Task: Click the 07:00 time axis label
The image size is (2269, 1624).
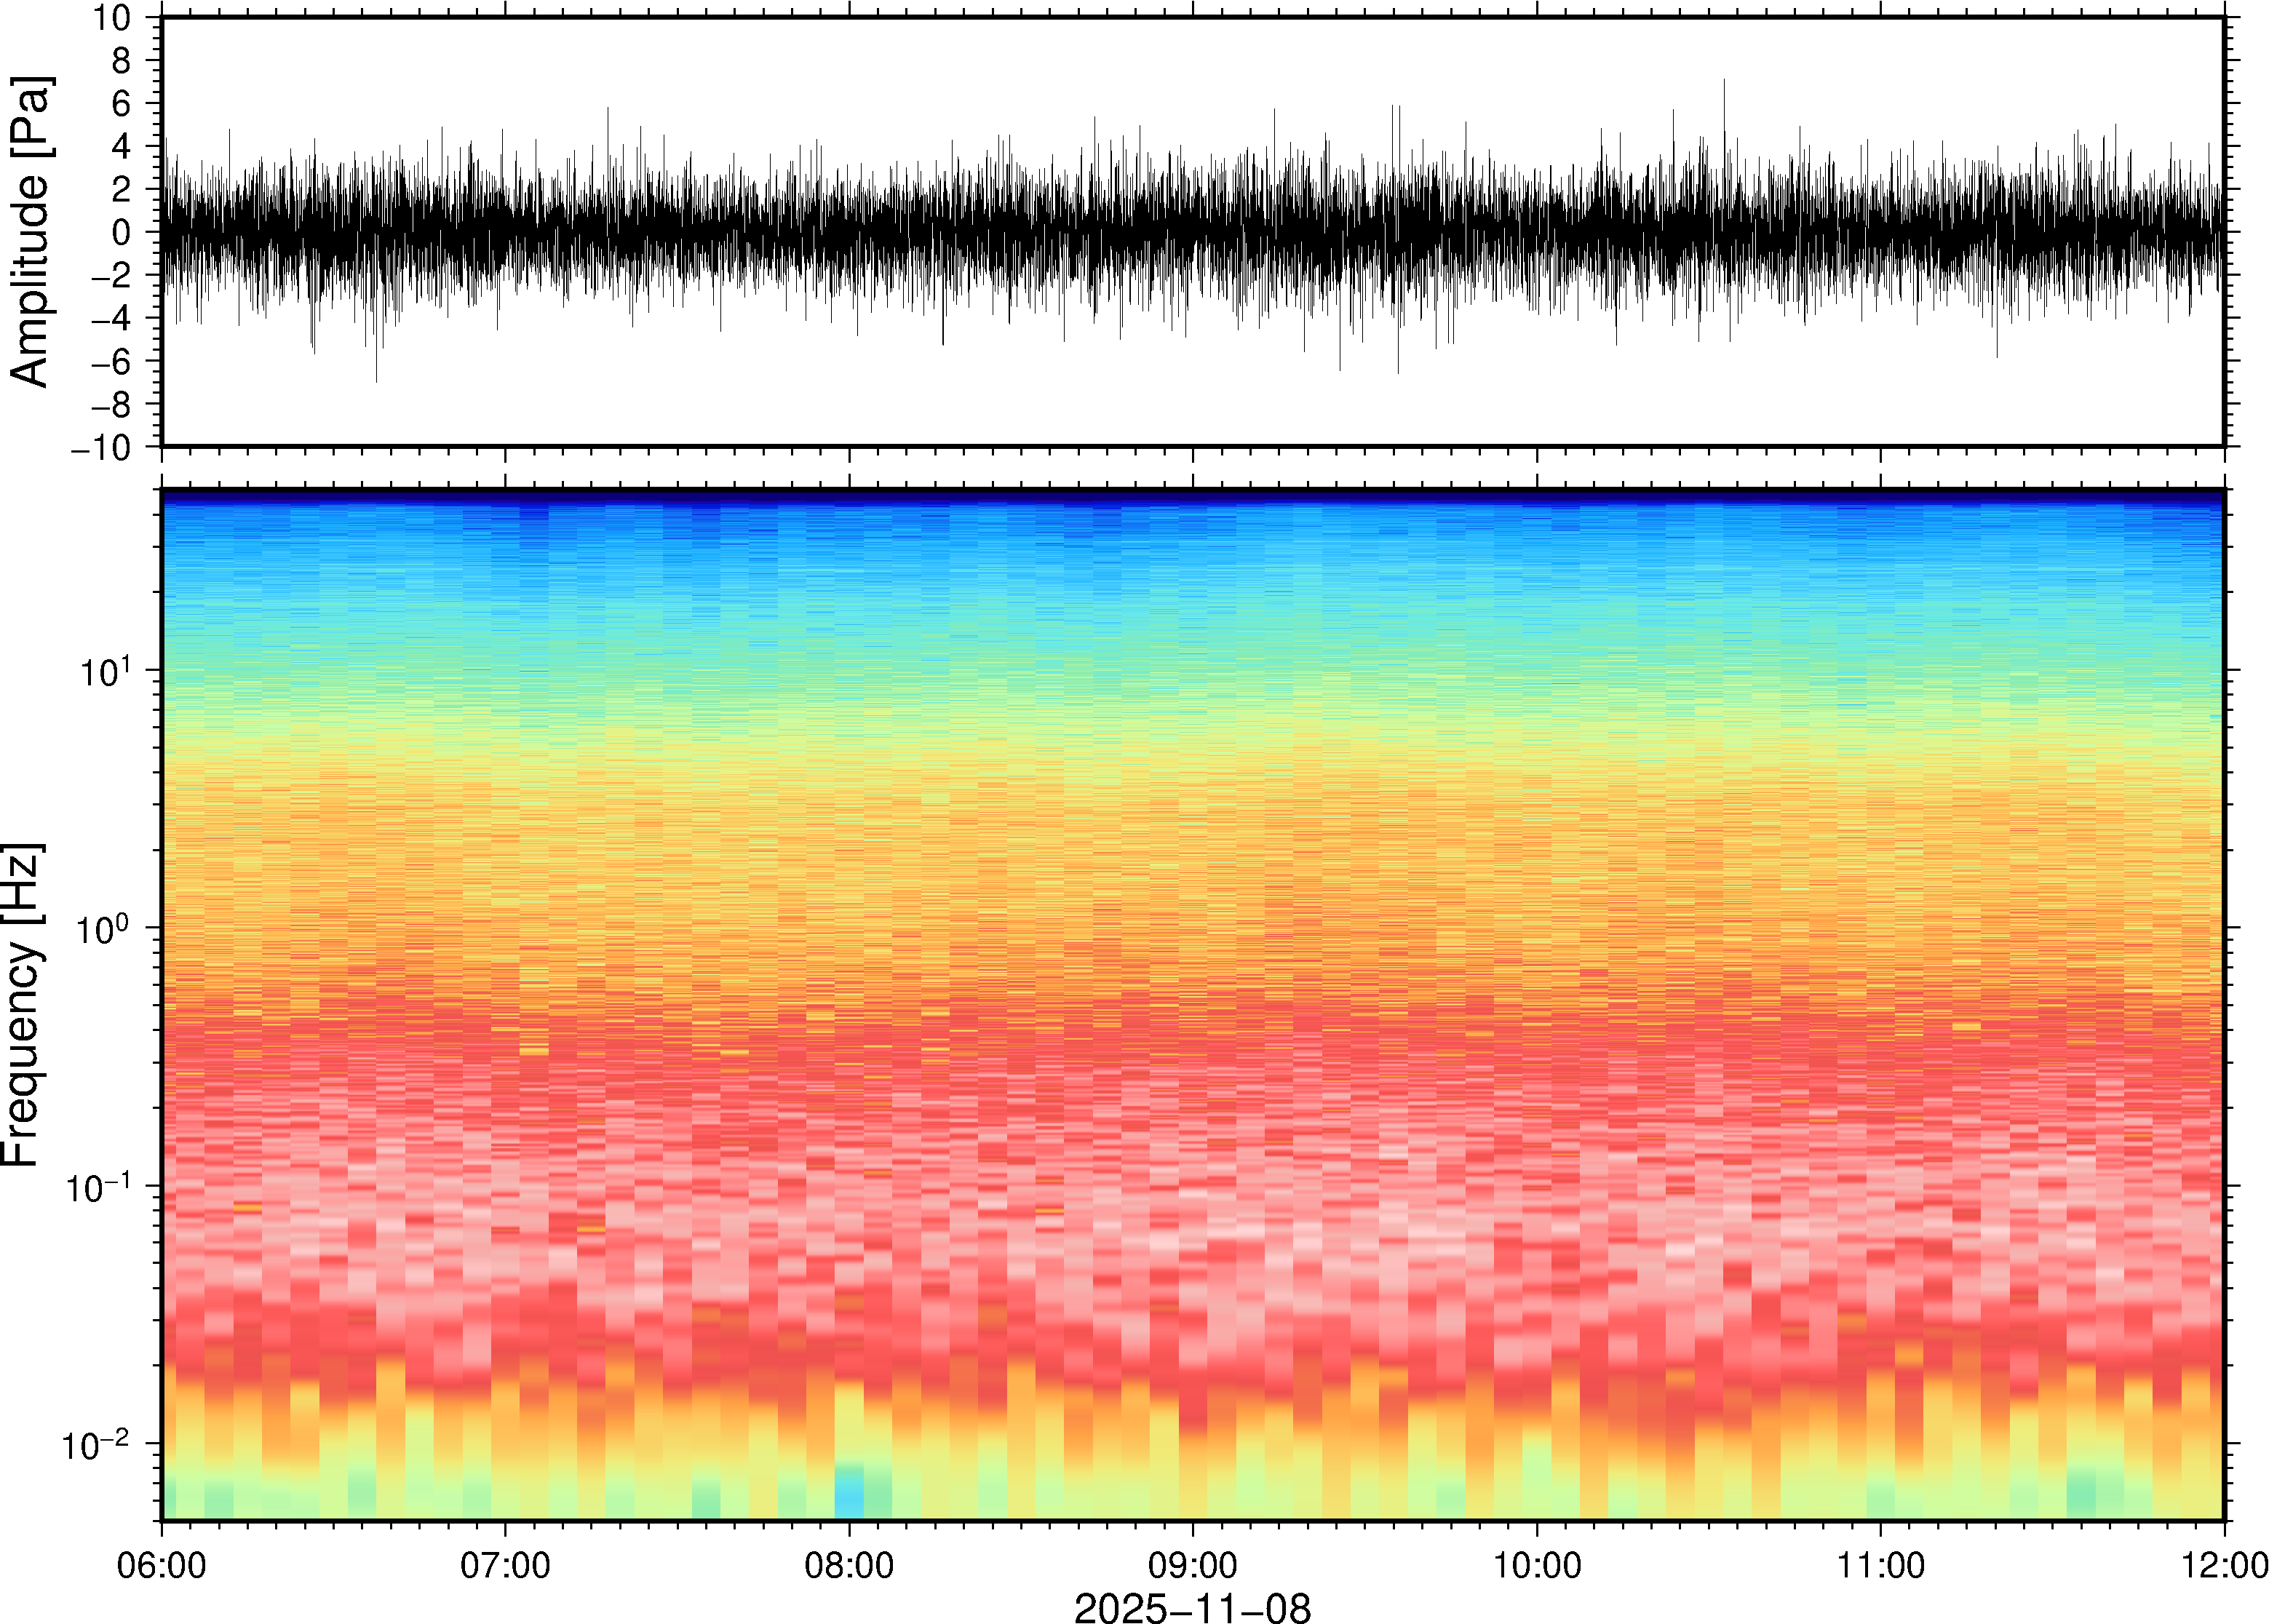Action: [x=505, y=1564]
